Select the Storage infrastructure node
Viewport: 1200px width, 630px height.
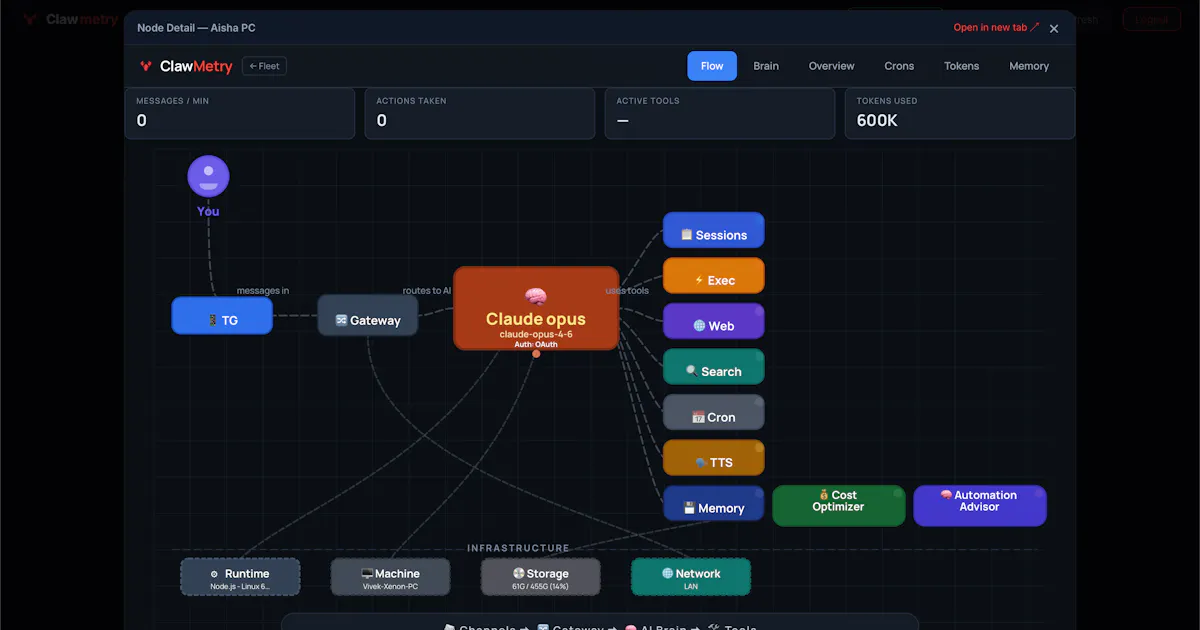click(x=541, y=577)
